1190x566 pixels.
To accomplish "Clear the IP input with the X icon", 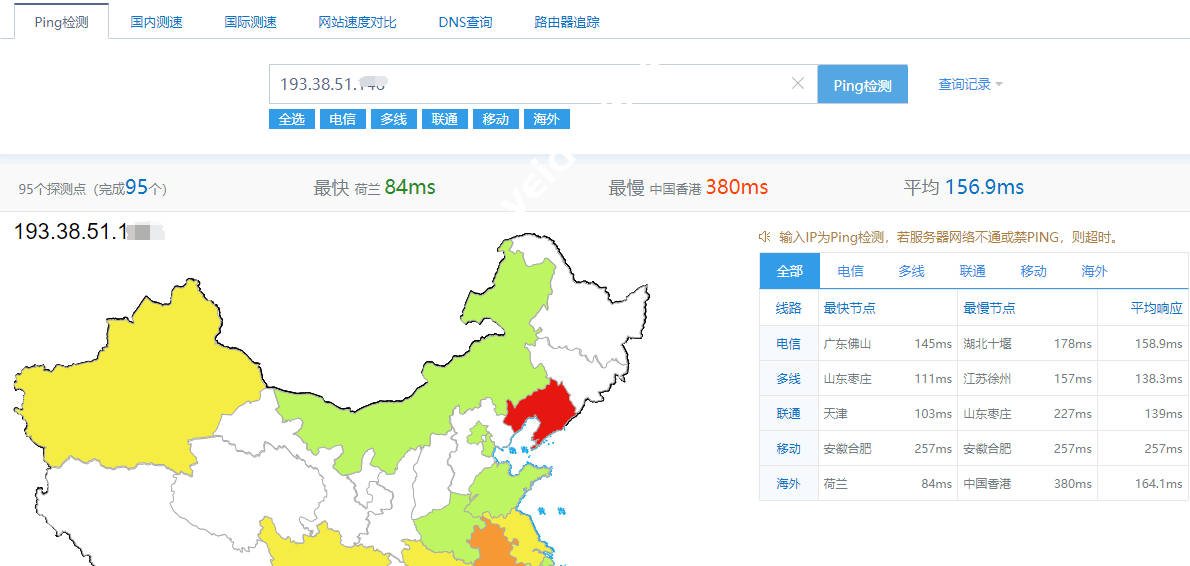I will click(x=798, y=83).
